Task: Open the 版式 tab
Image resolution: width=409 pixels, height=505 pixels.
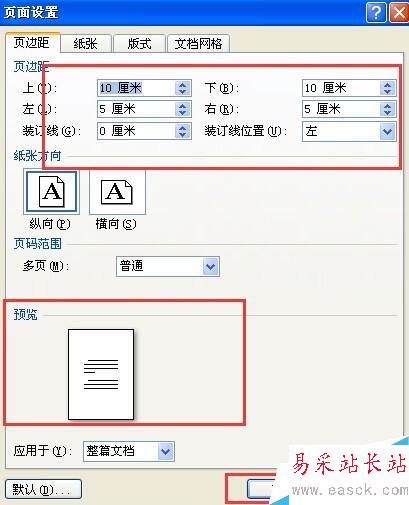Action: [x=139, y=44]
